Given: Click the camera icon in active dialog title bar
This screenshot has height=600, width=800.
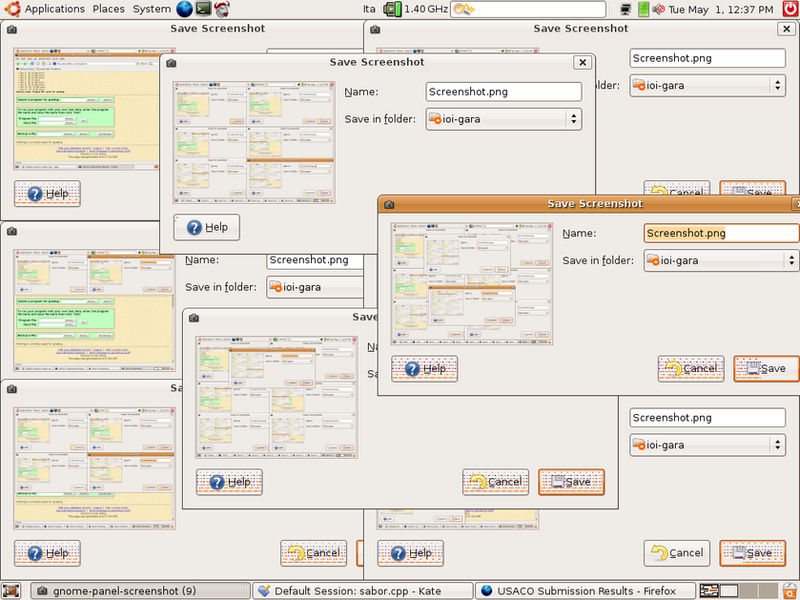Looking at the screenshot, I should [389, 204].
